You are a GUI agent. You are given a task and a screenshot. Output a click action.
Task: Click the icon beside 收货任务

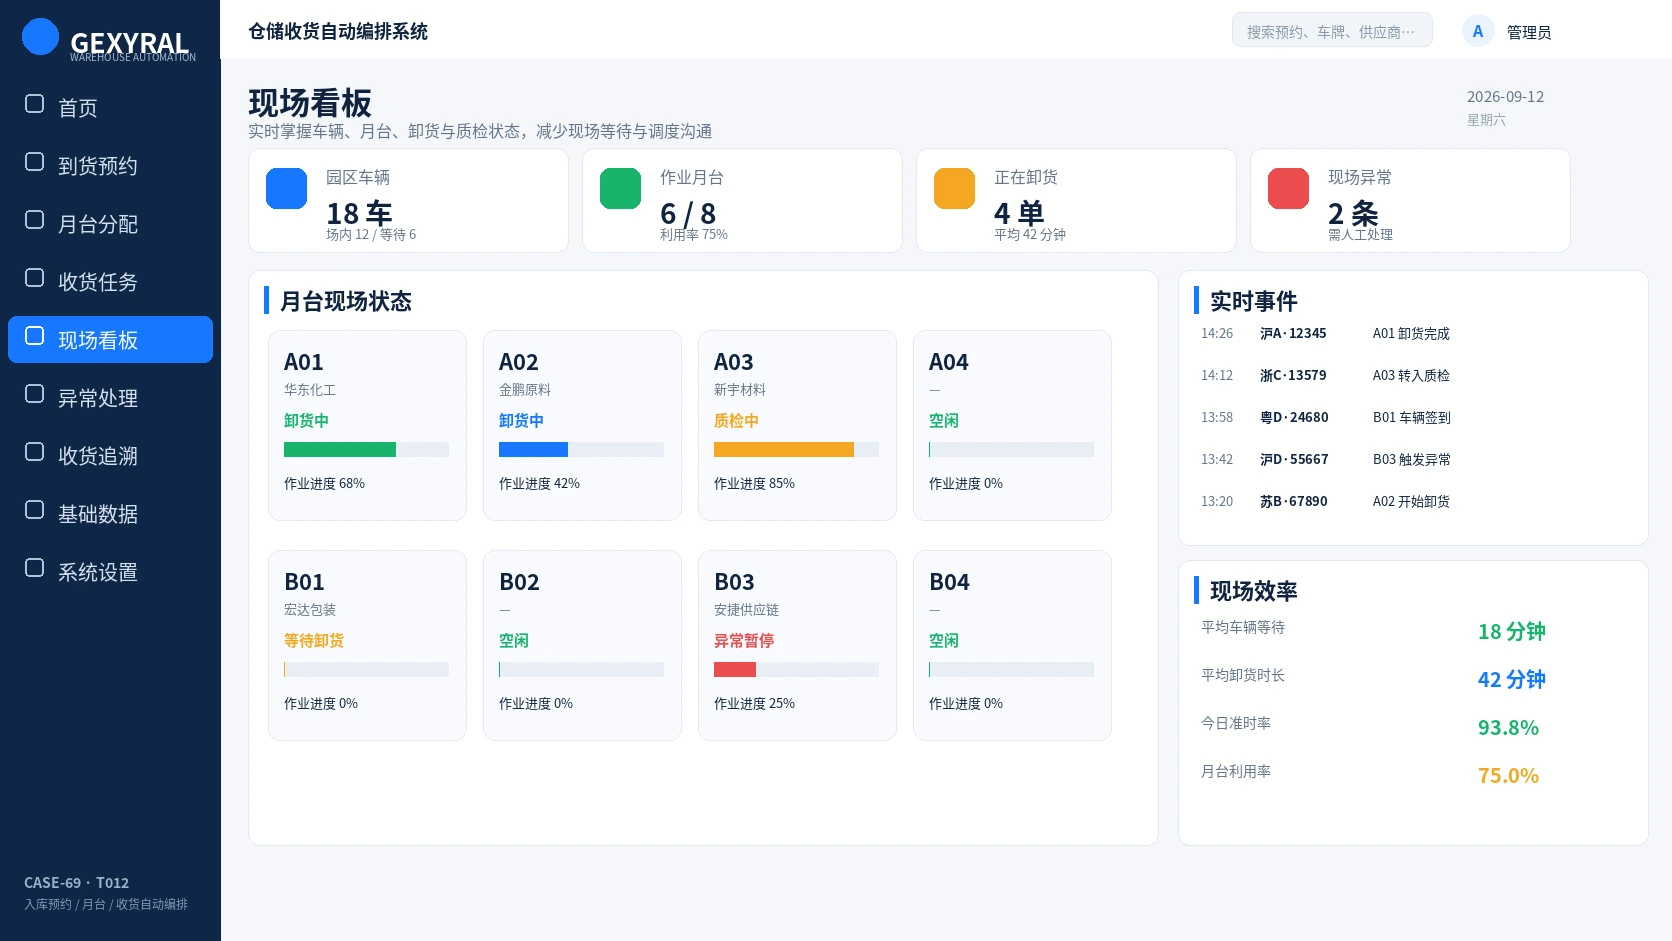click(x=34, y=278)
